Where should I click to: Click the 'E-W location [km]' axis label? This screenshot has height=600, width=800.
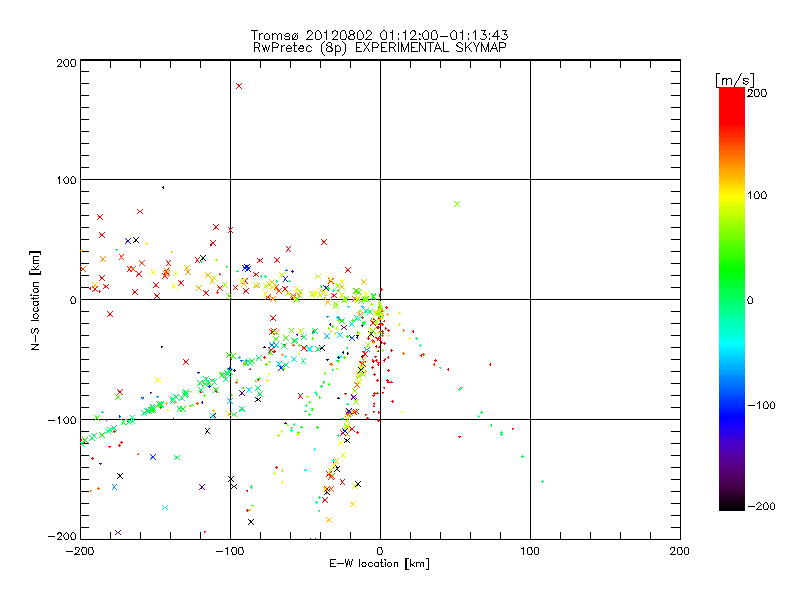(x=379, y=563)
